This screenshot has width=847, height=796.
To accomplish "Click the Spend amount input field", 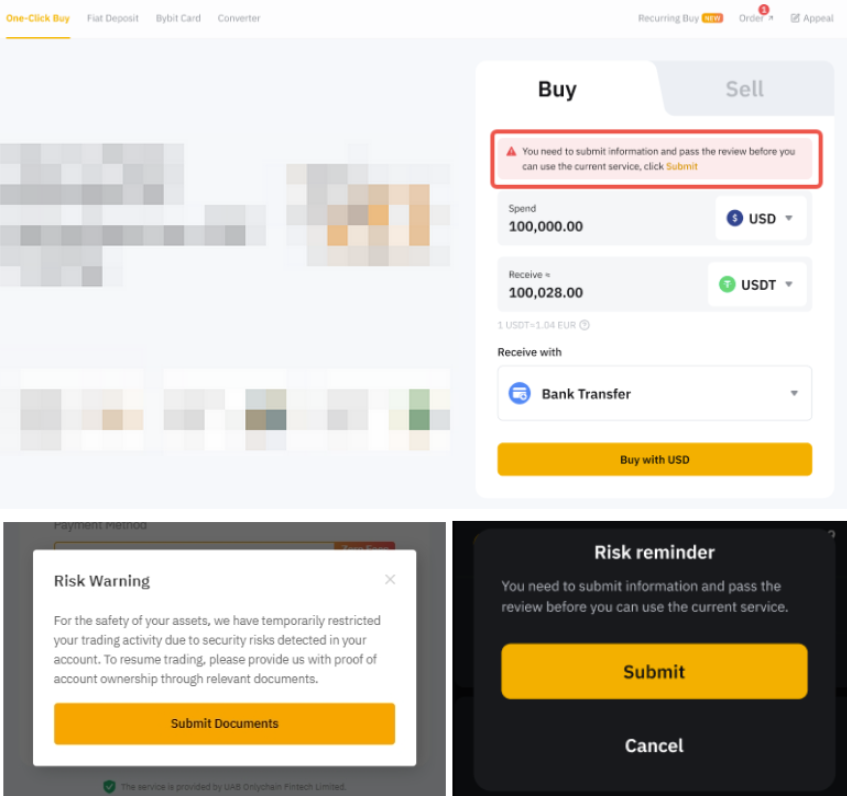I will 600,226.
